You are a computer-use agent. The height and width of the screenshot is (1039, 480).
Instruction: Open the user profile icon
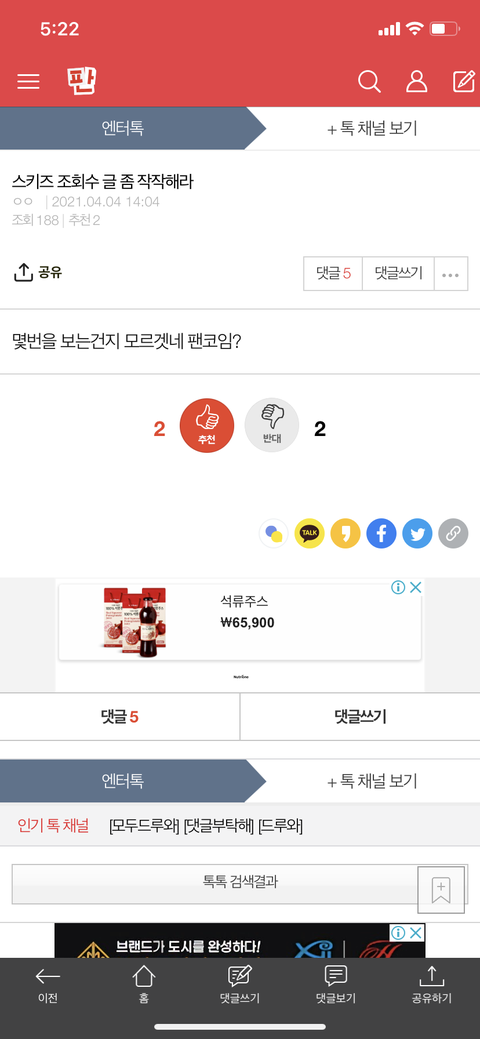point(416,82)
